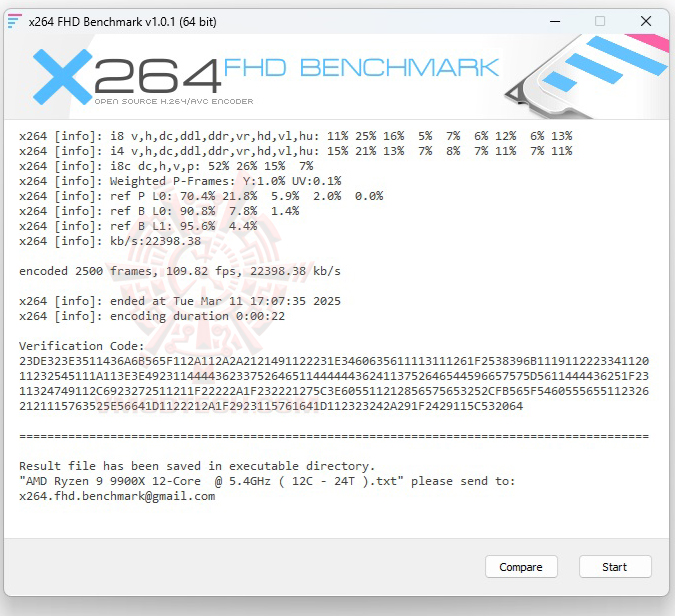Click the Compare button
The width and height of the screenshot is (675, 616).
(521, 566)
